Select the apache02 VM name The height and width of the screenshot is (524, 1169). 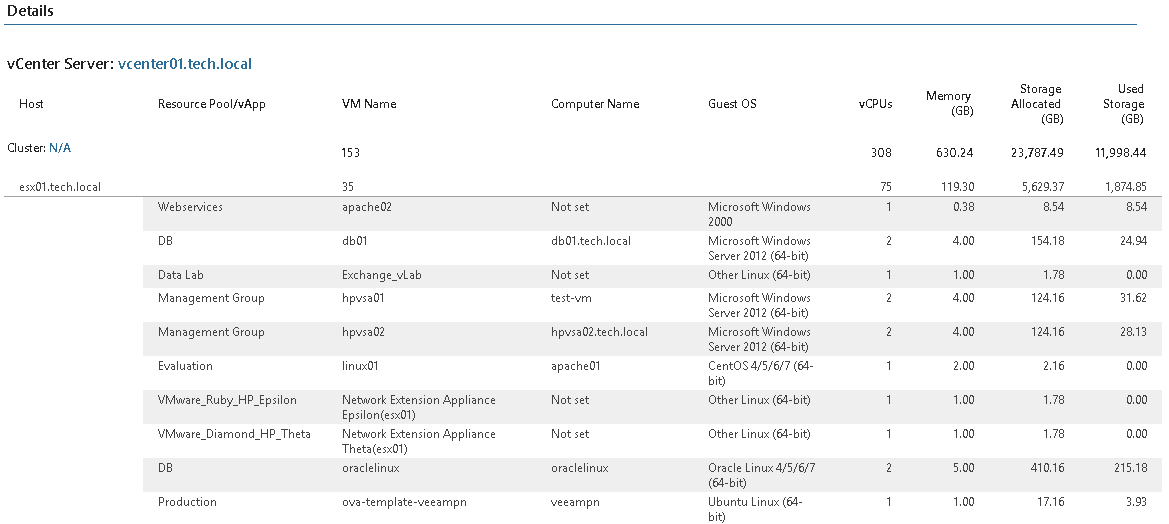click(368, 207)
